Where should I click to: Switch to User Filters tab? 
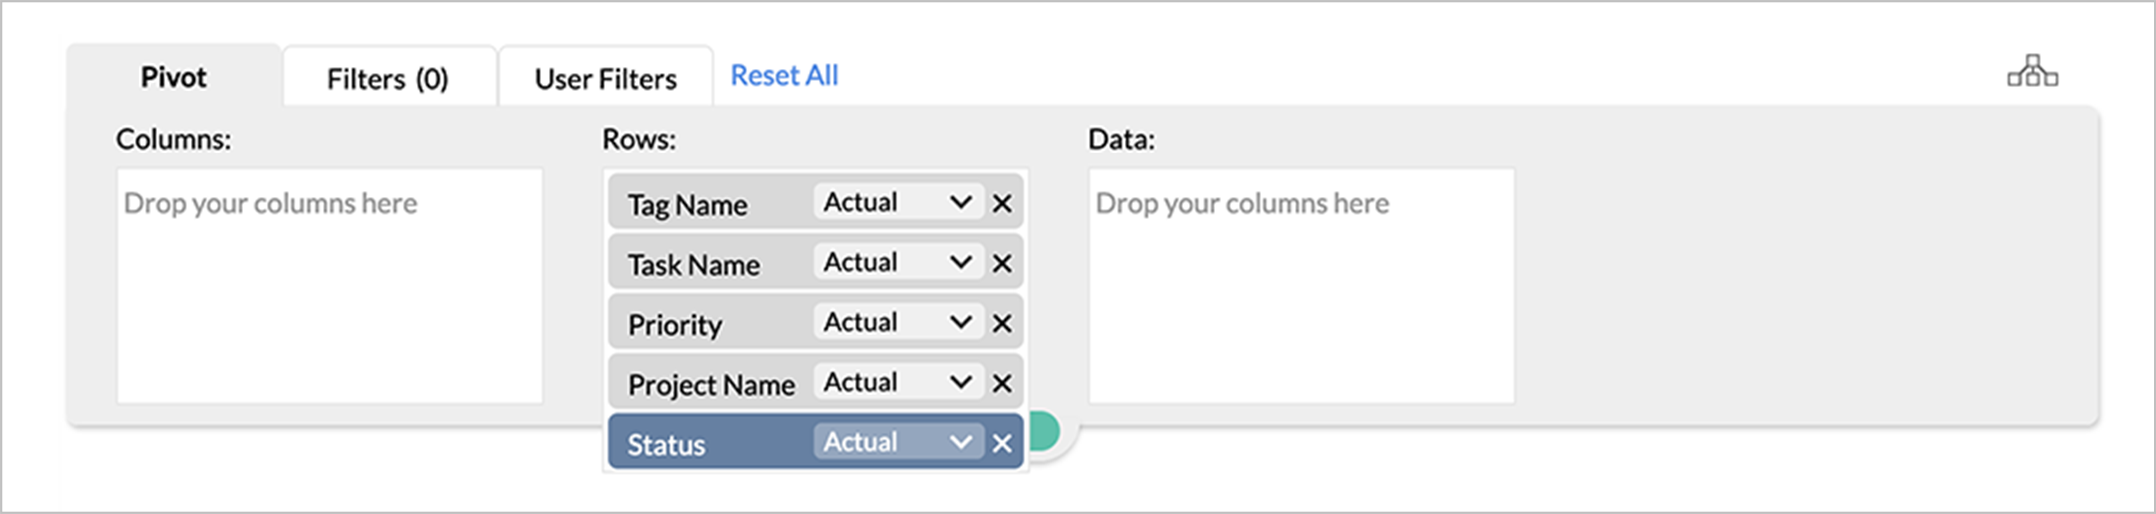click(605, 79)
